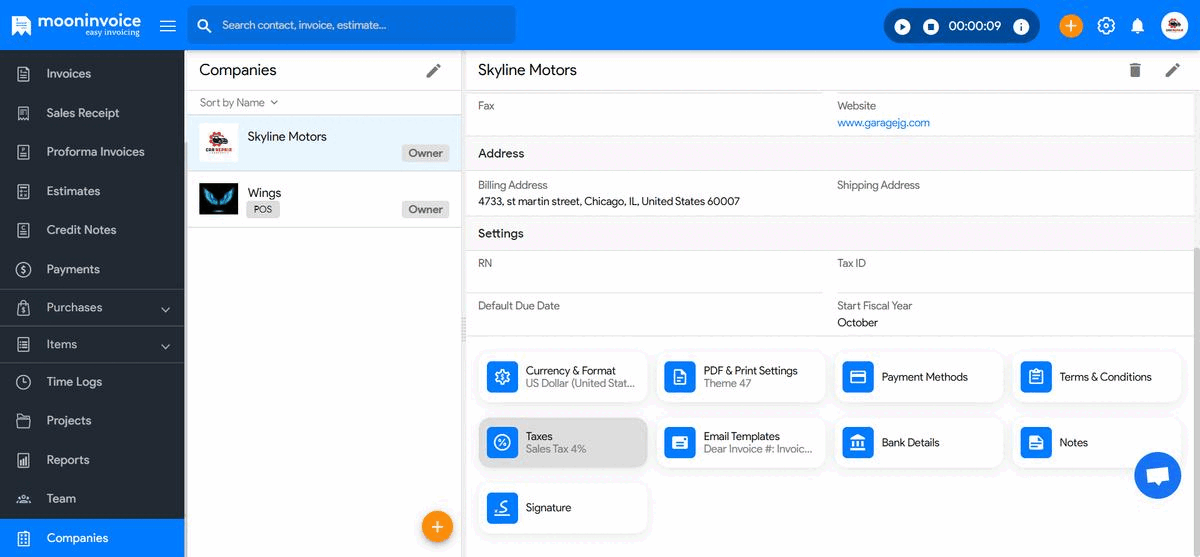
Task: Go to Payments in sidebar
Action: click(x=92, y=269)
